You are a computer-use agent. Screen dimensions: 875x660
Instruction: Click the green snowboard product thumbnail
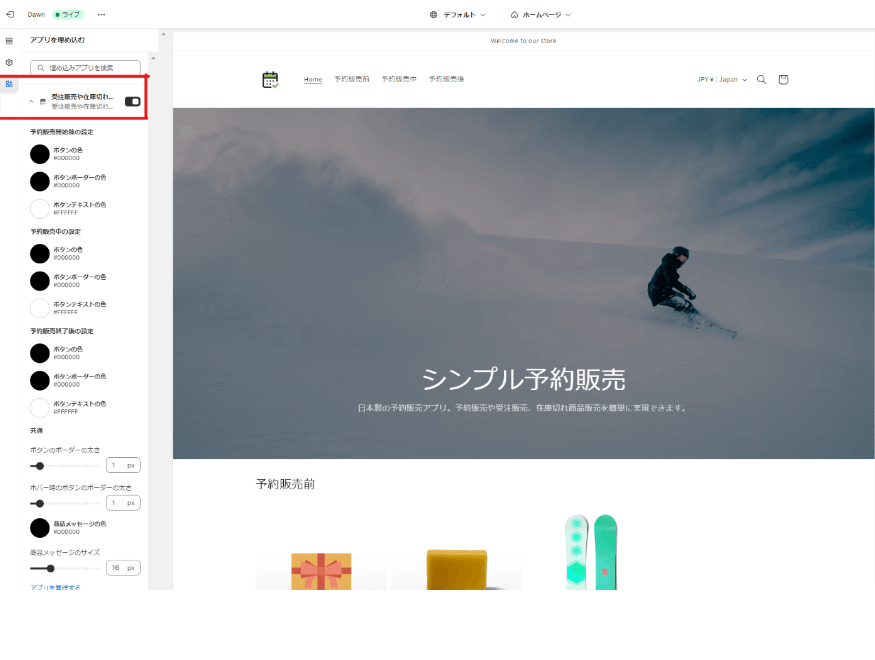pos(592,552)
